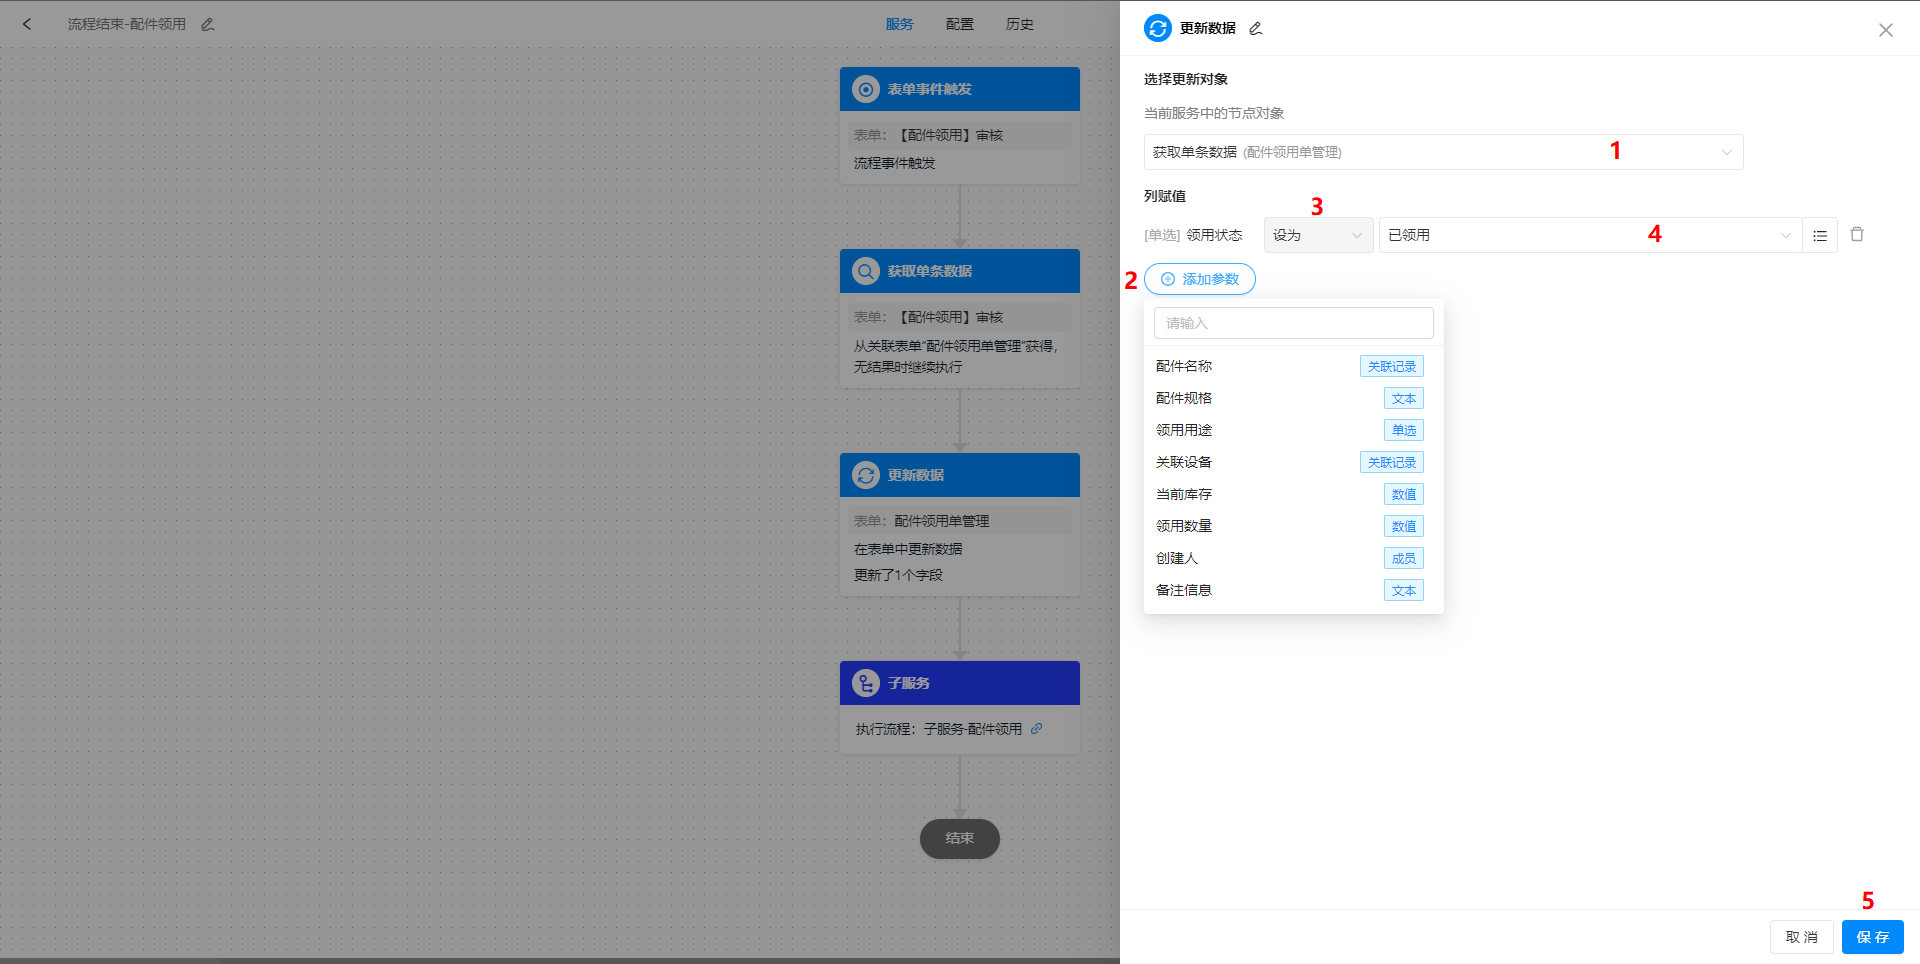Delete the 领用状态 parameter row
Screen dimensions: 1920x964
click(x=1857, y=234)
